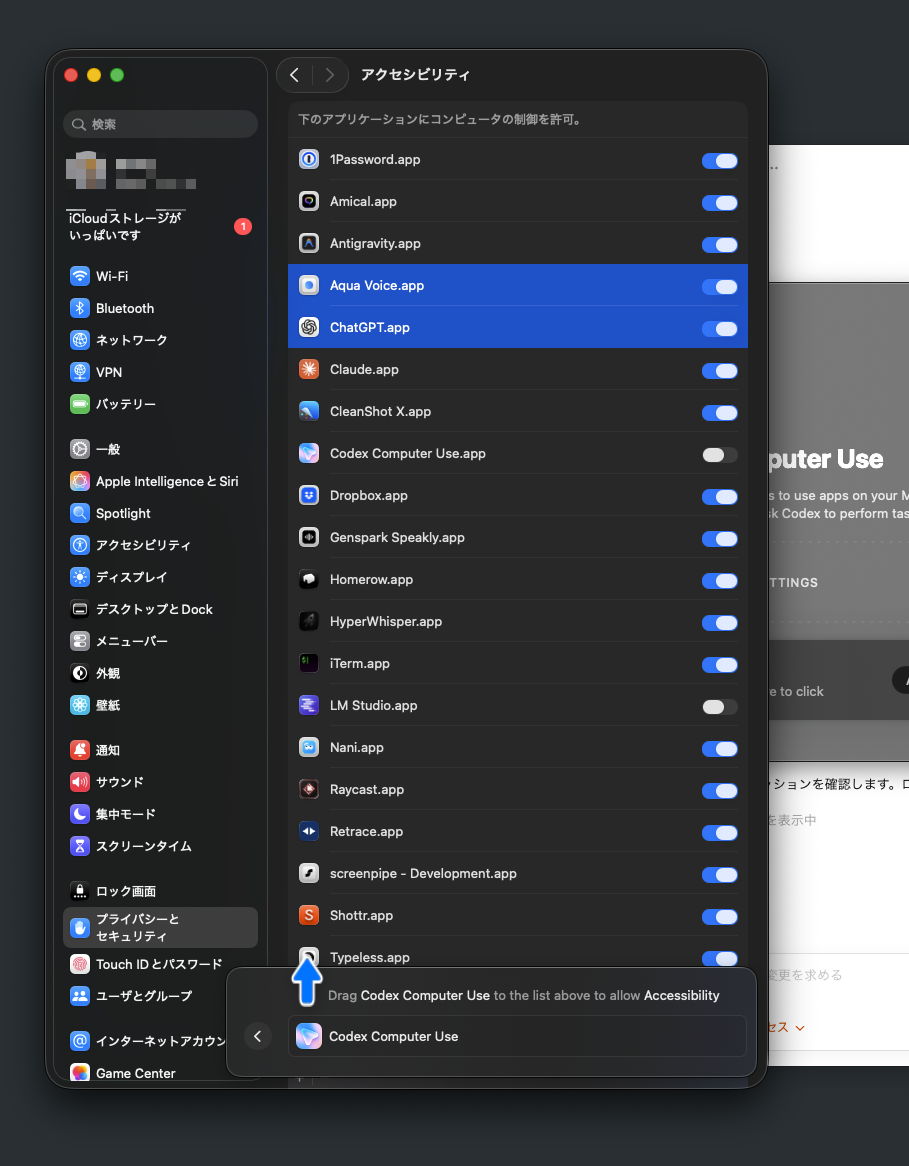Click the 検索 search field

coord(160,124)
